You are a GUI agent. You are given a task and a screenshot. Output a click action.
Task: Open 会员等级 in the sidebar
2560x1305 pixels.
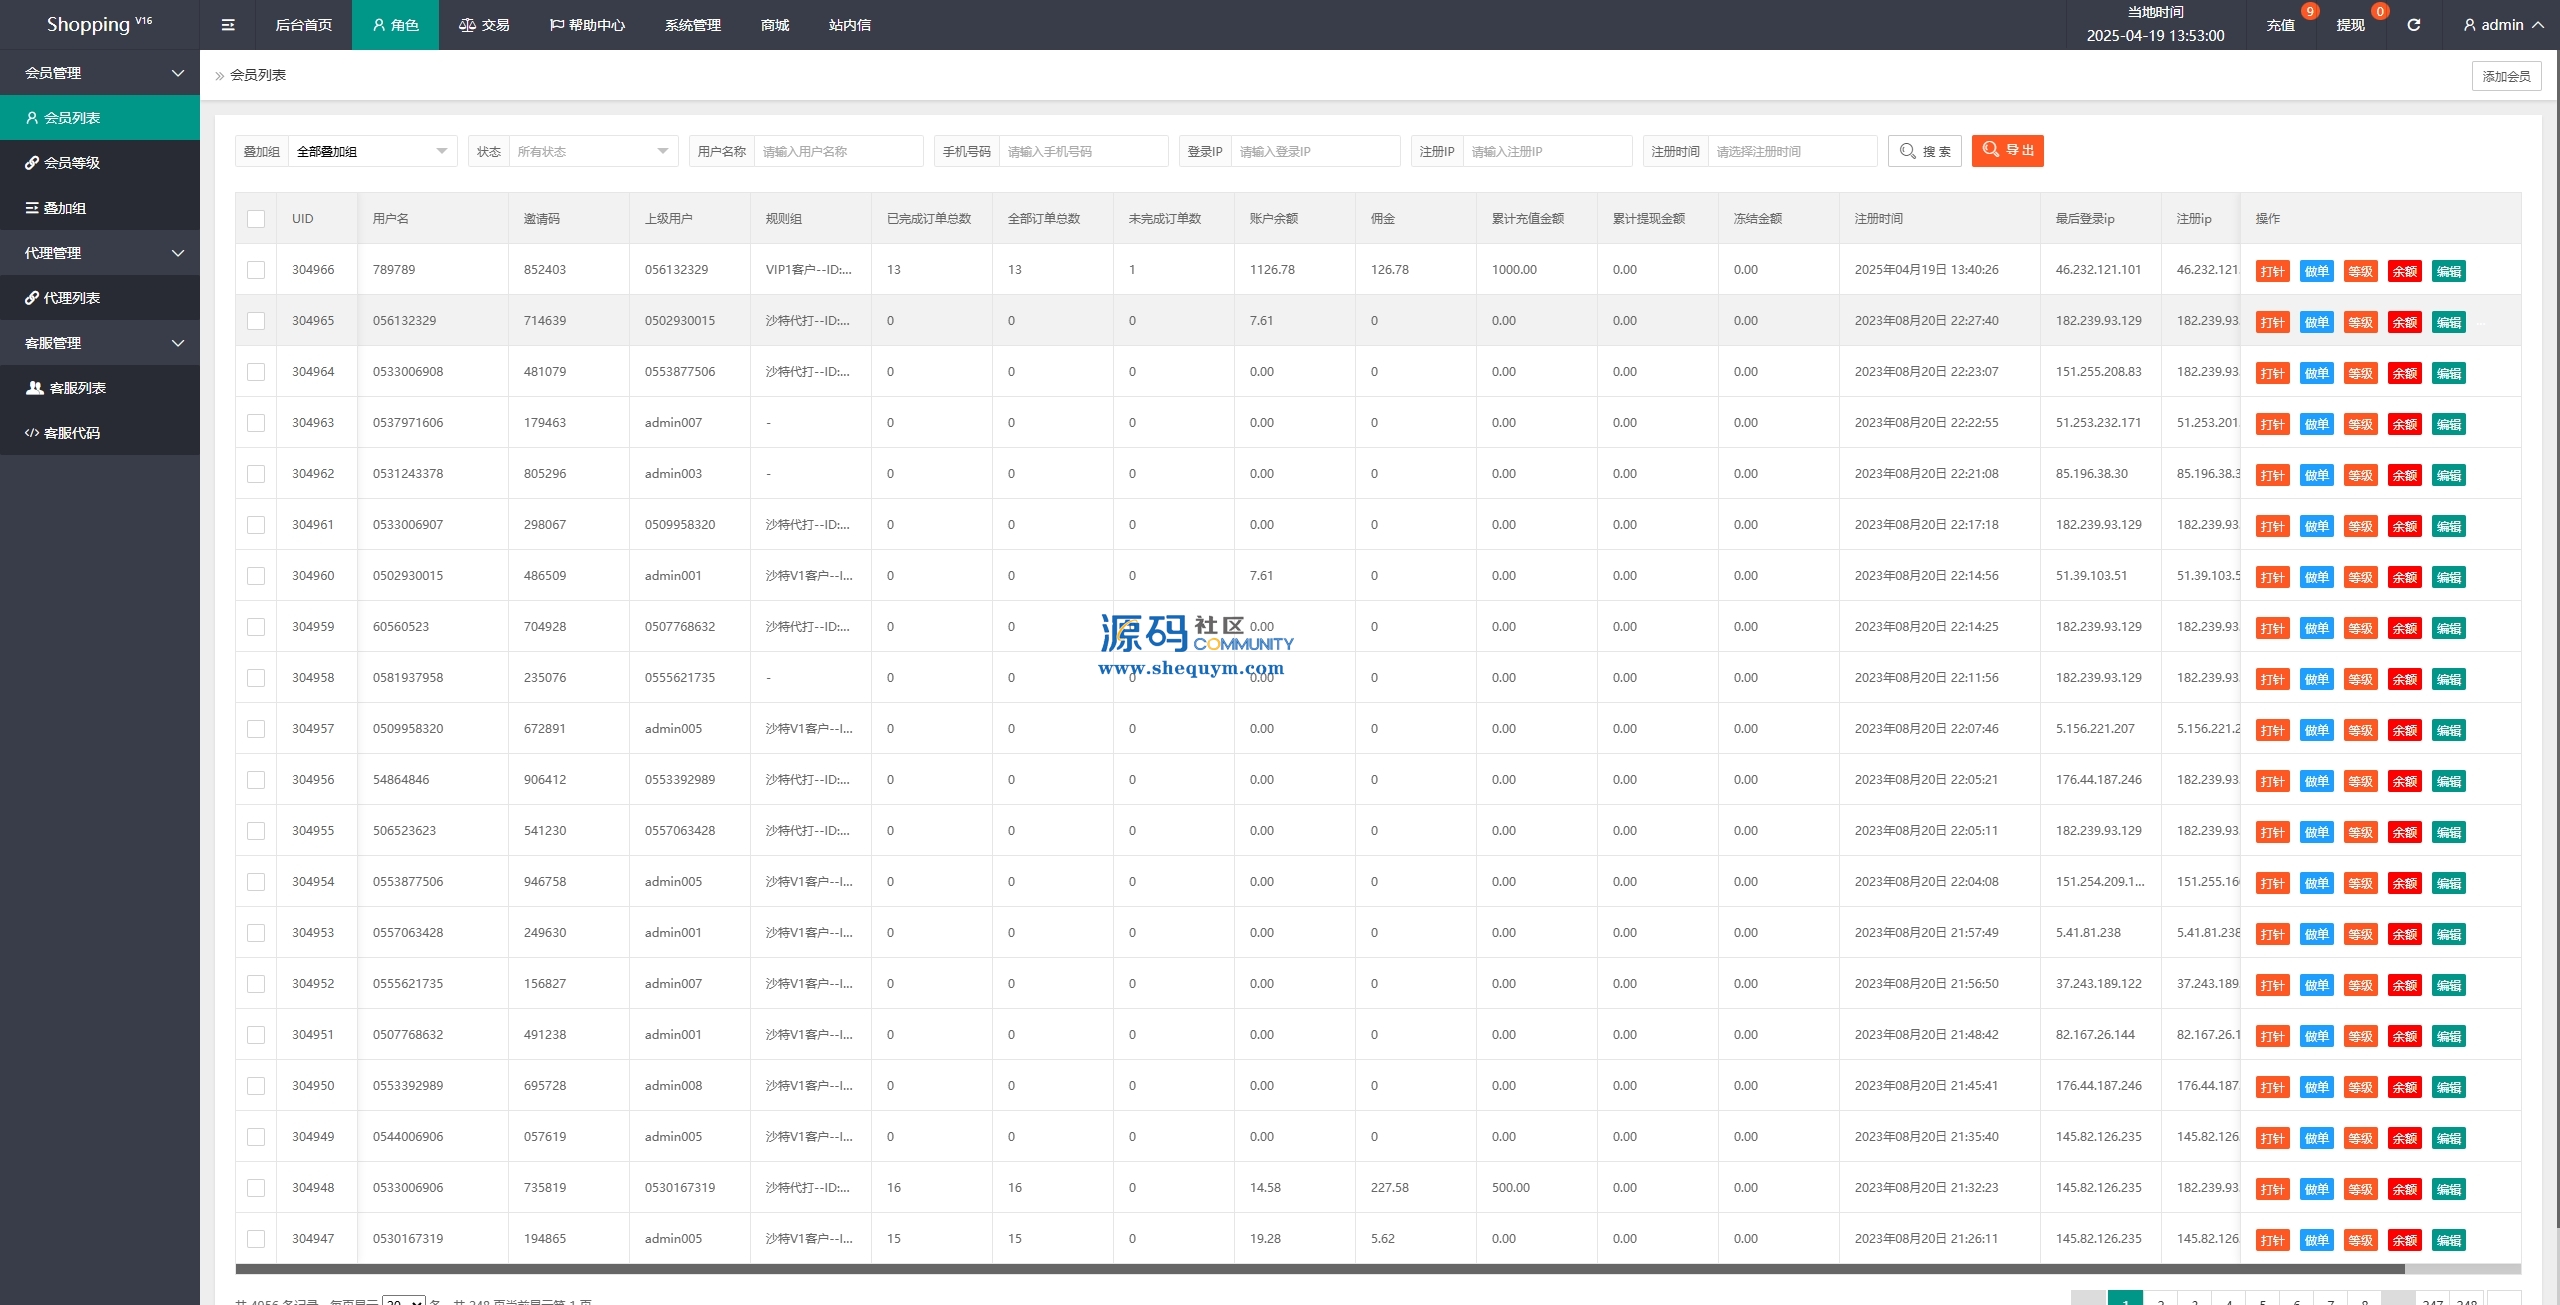point(72,163)
